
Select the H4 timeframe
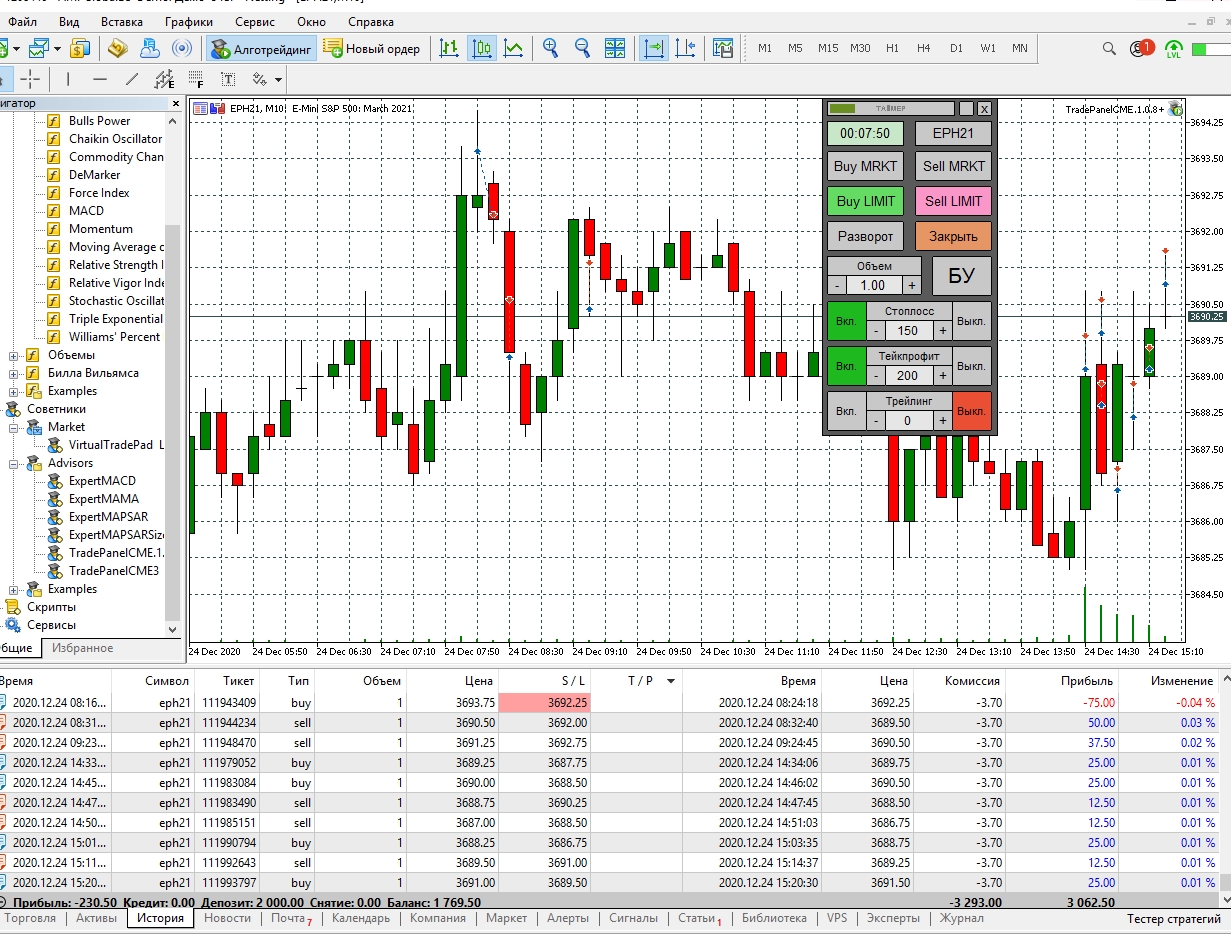click(924, 48)
